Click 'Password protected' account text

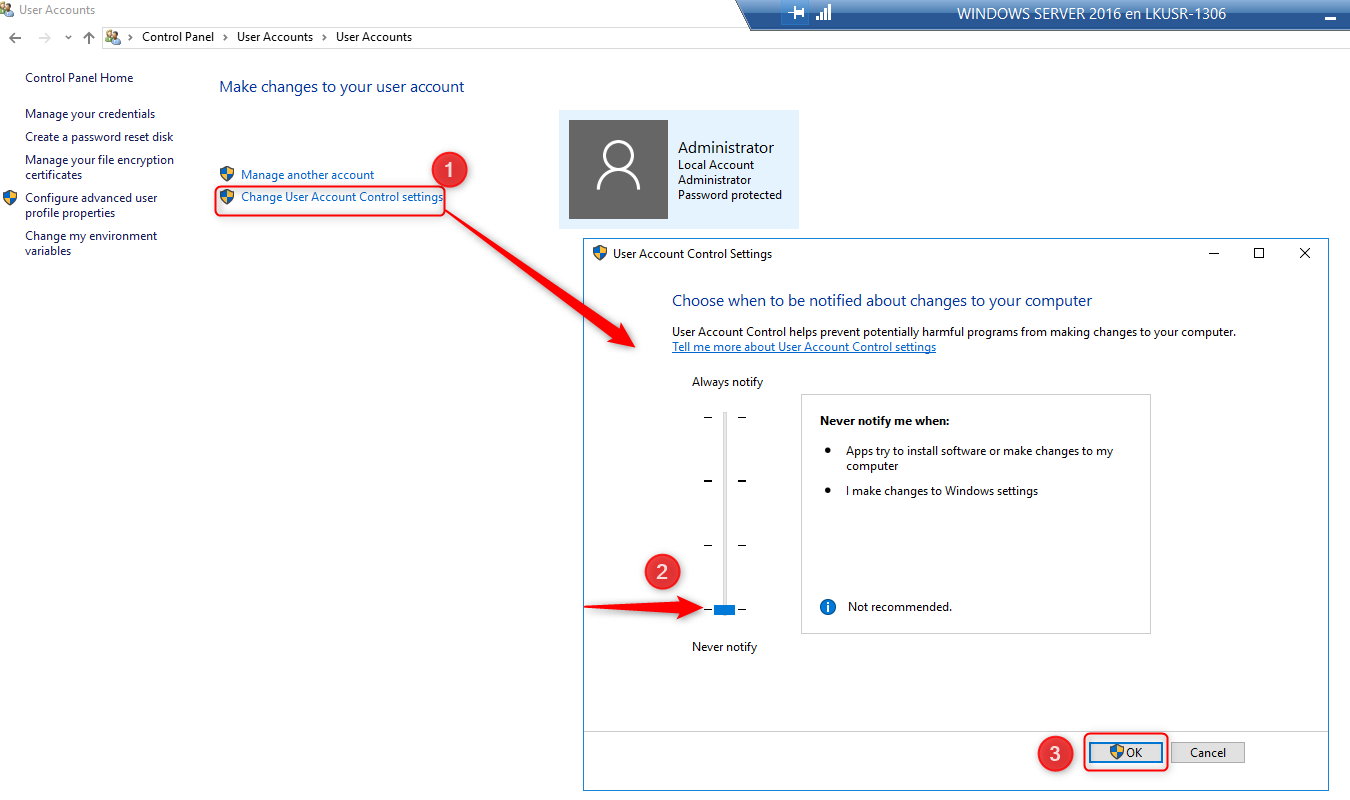(730, 195)
